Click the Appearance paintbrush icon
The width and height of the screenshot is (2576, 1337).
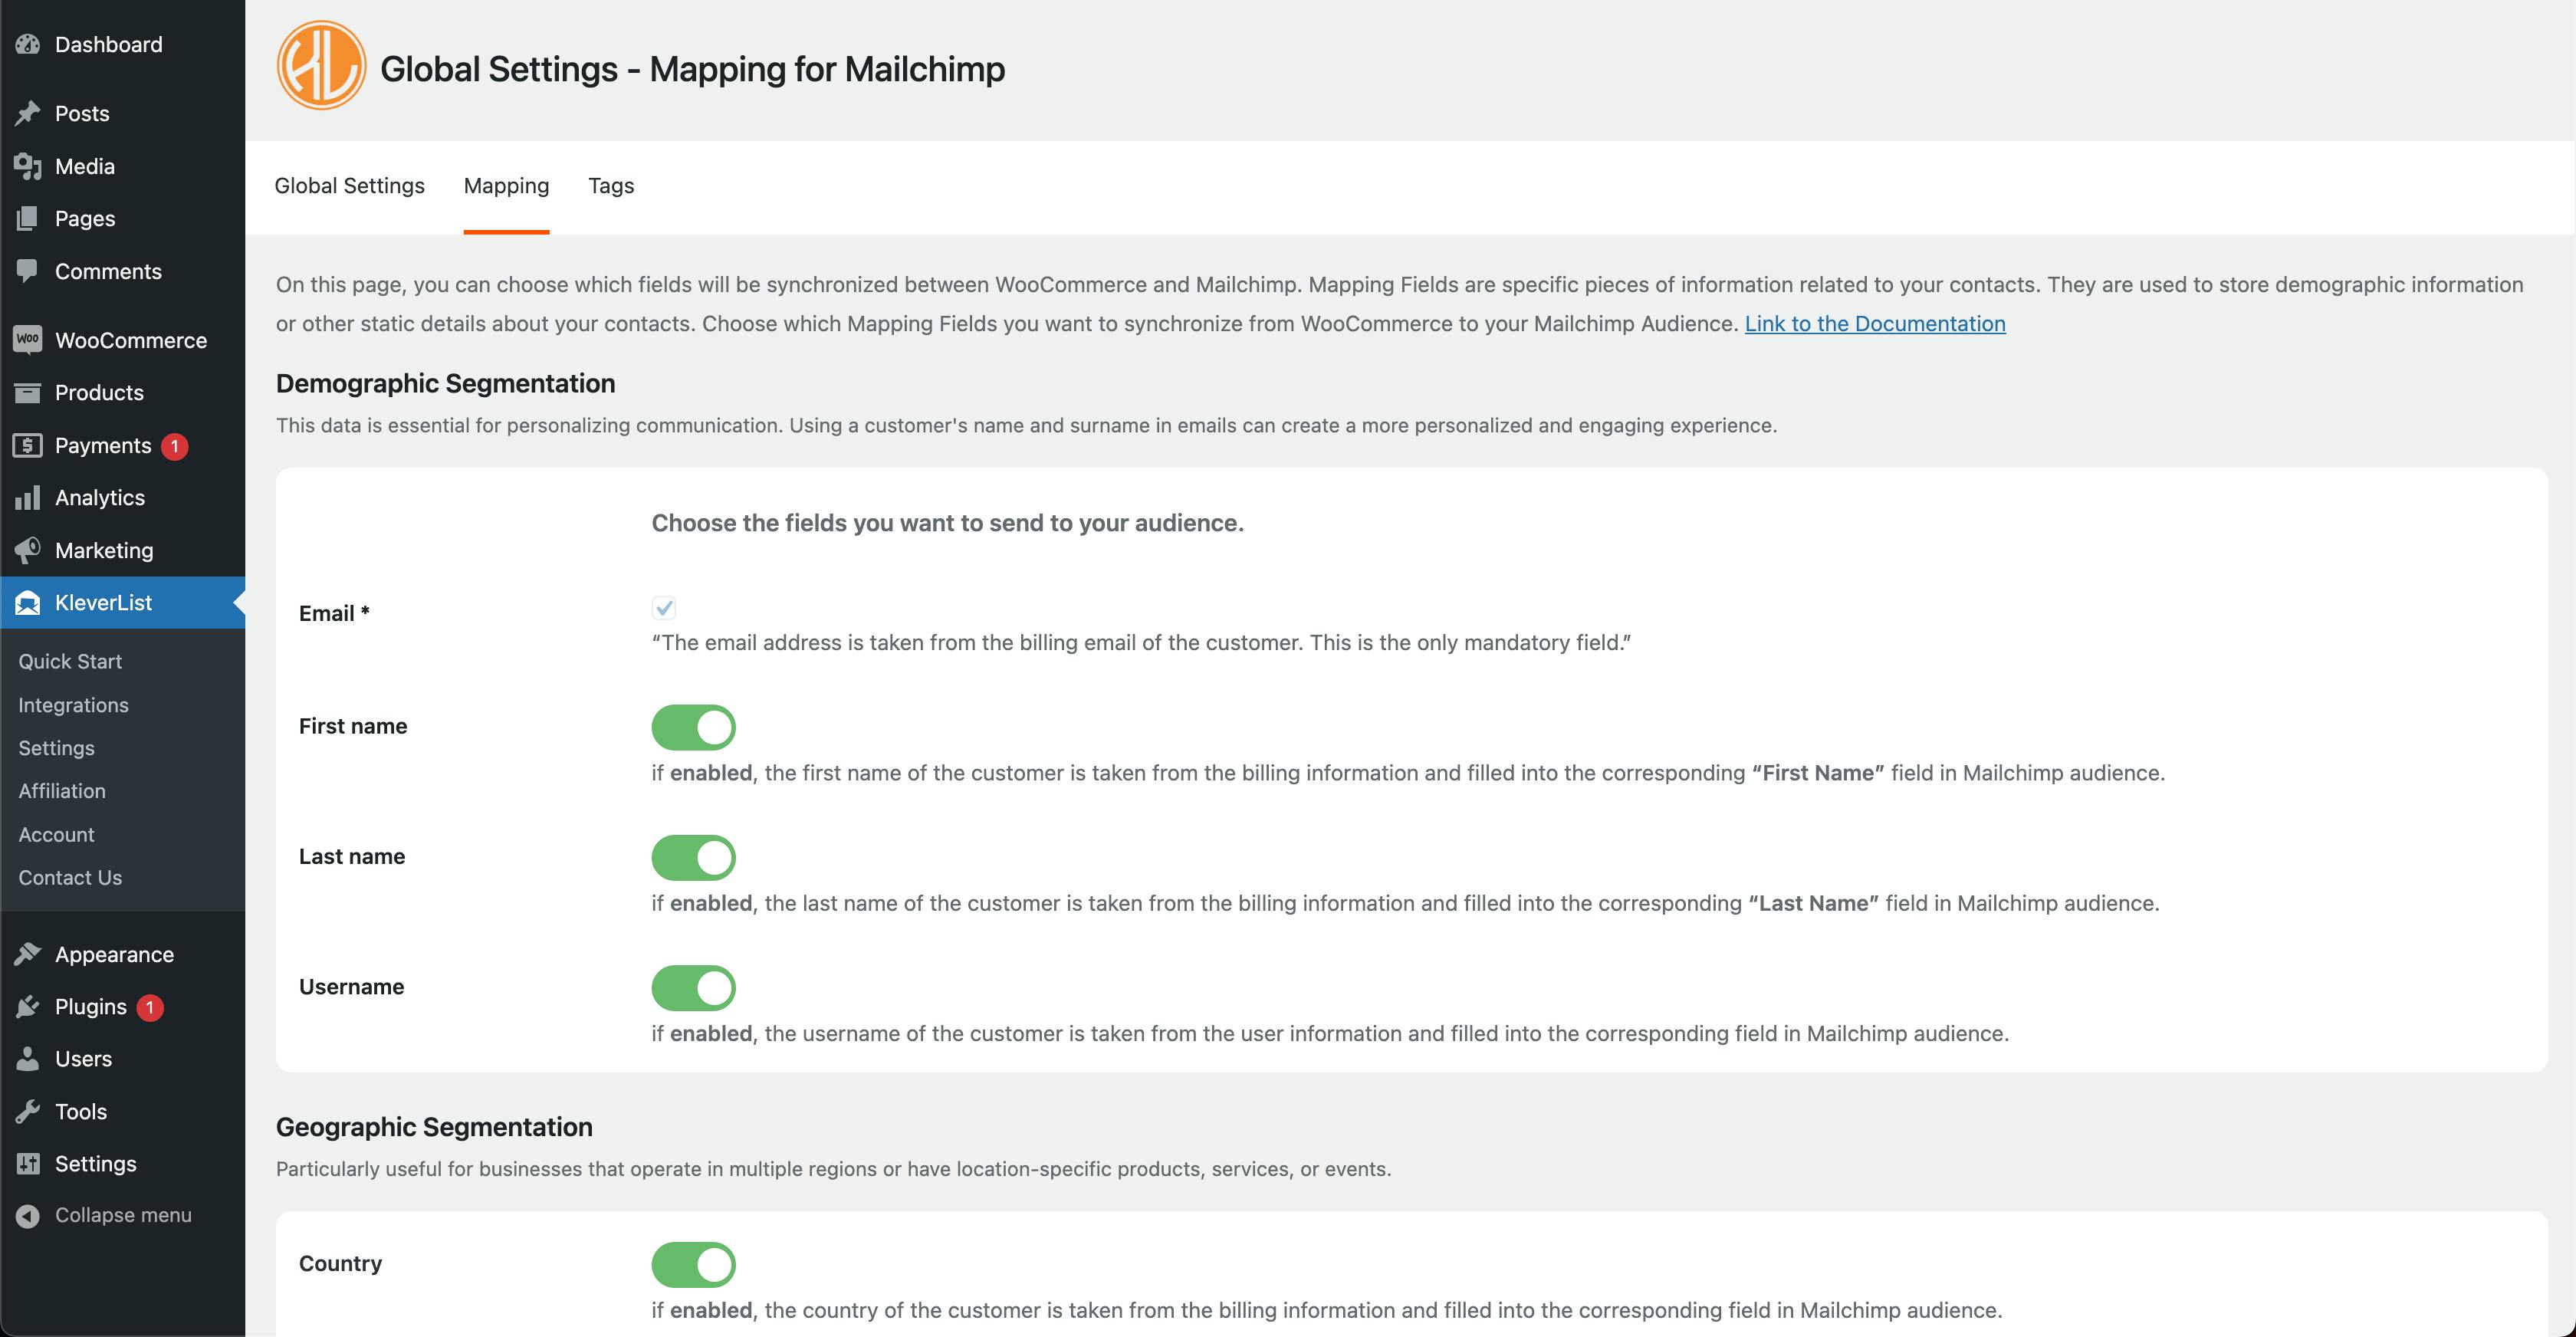coord(28,954)
